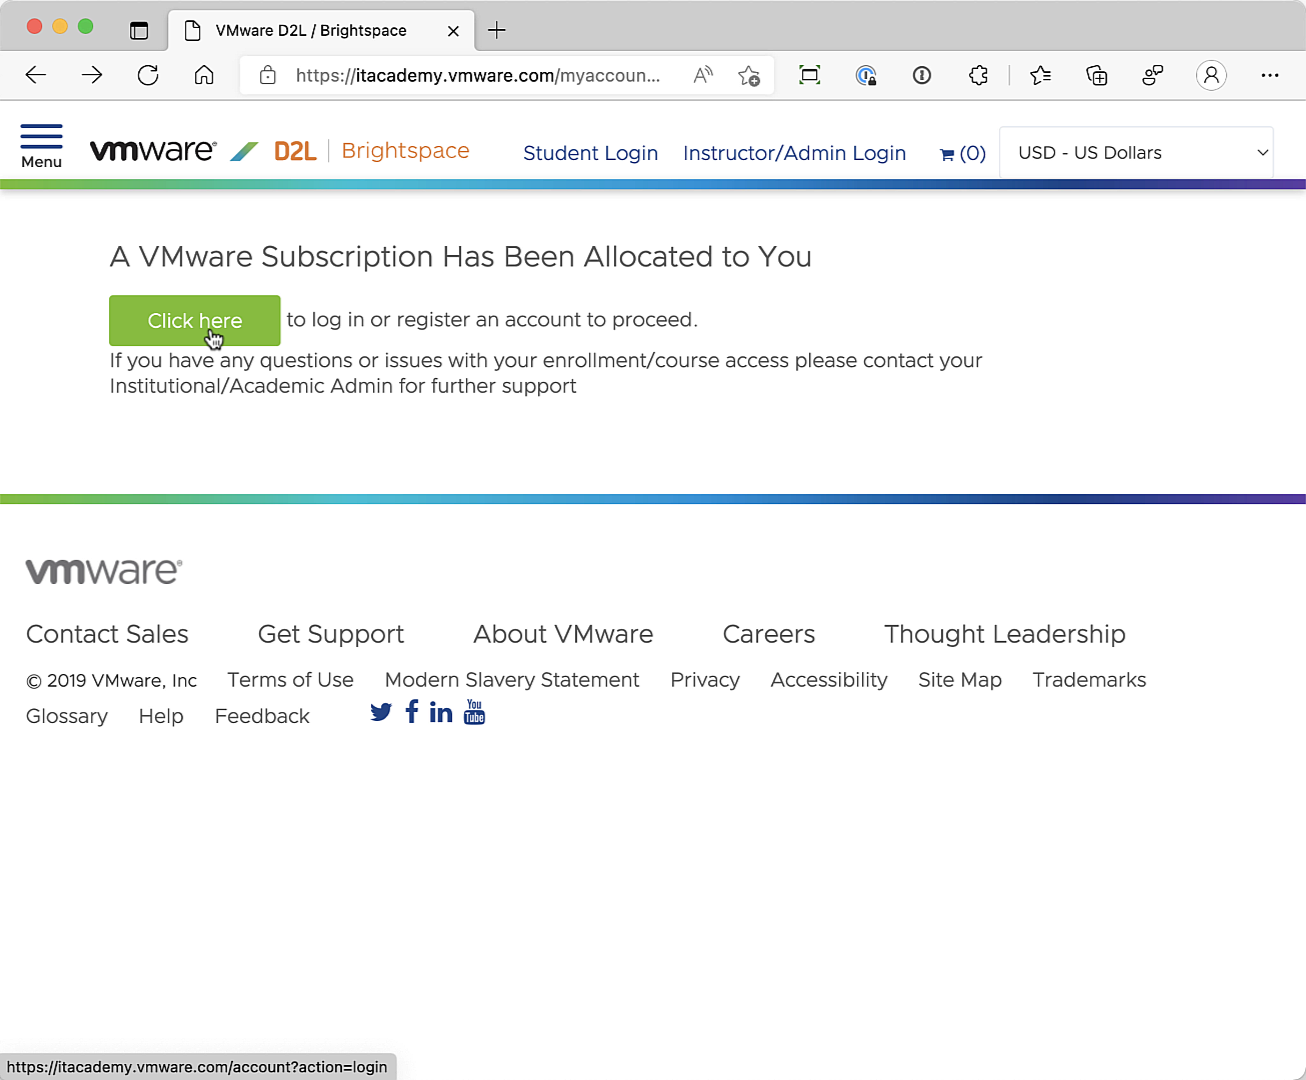Image resolution: width=1306 pixels, height=1080 pixels.
Task: Open the Modern Slavery Statement link
Action: tap(511, 680)
